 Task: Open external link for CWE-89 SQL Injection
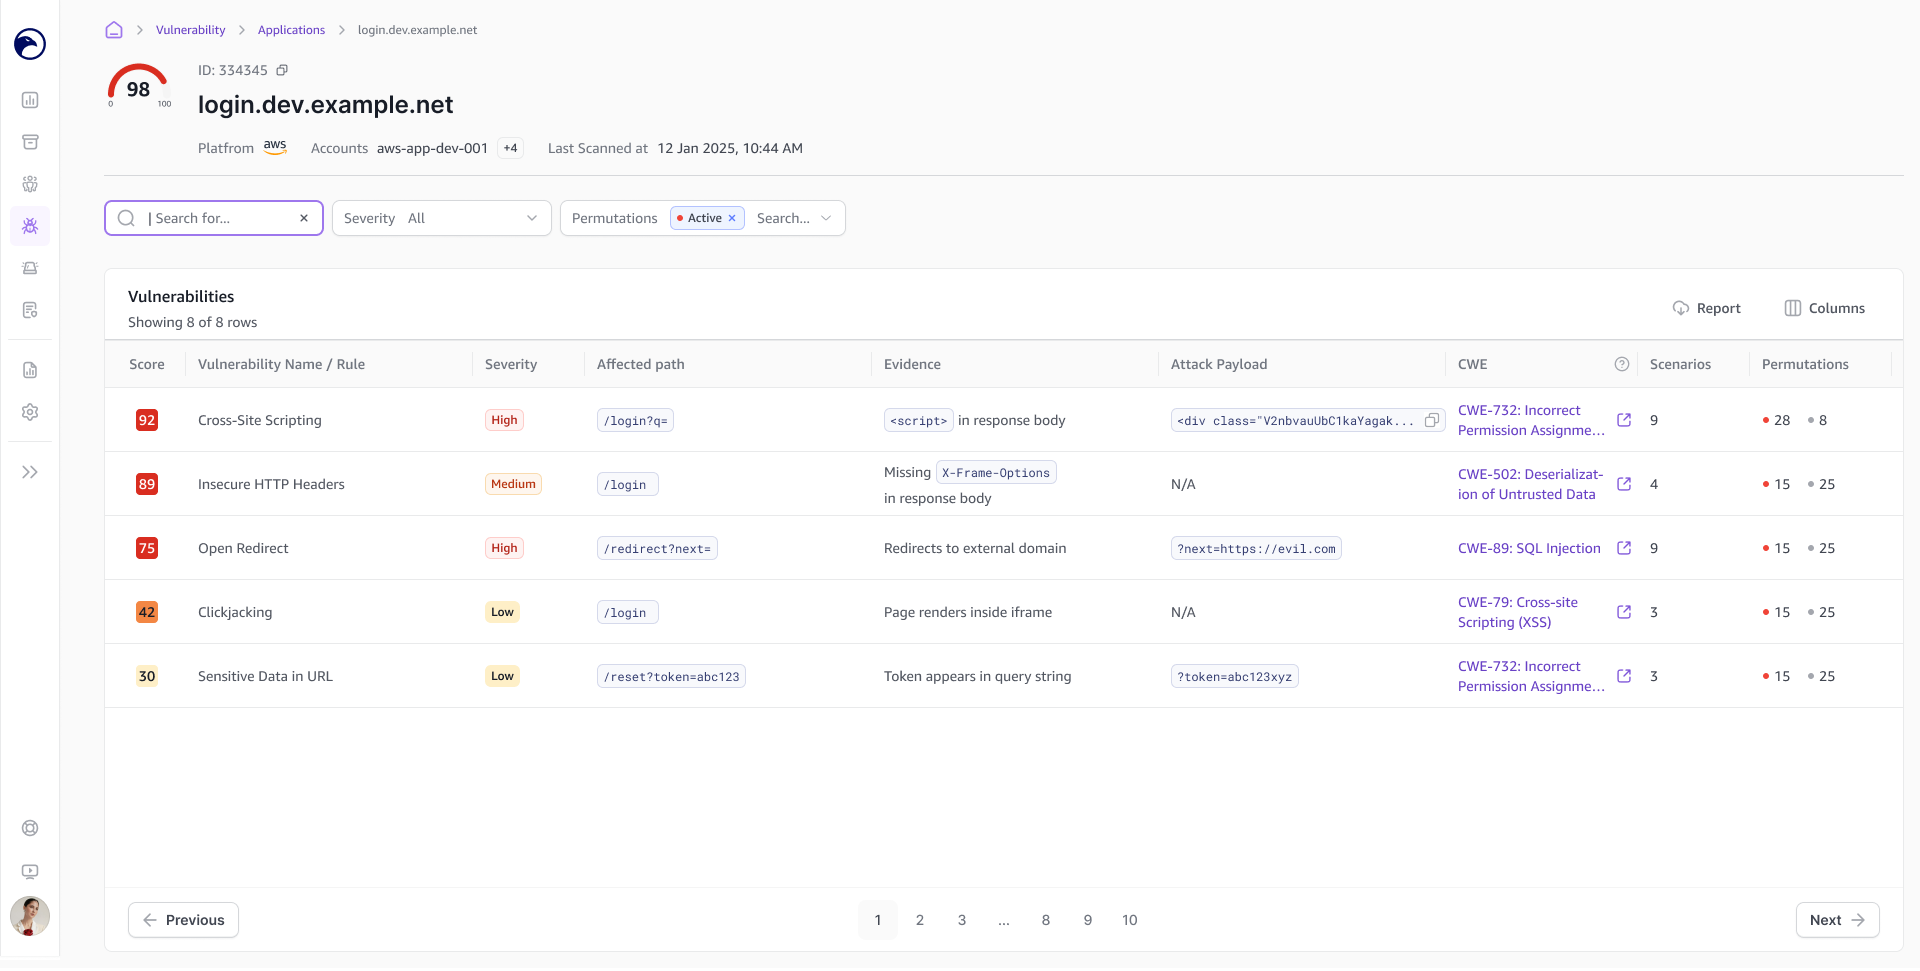click(1624, 548)
